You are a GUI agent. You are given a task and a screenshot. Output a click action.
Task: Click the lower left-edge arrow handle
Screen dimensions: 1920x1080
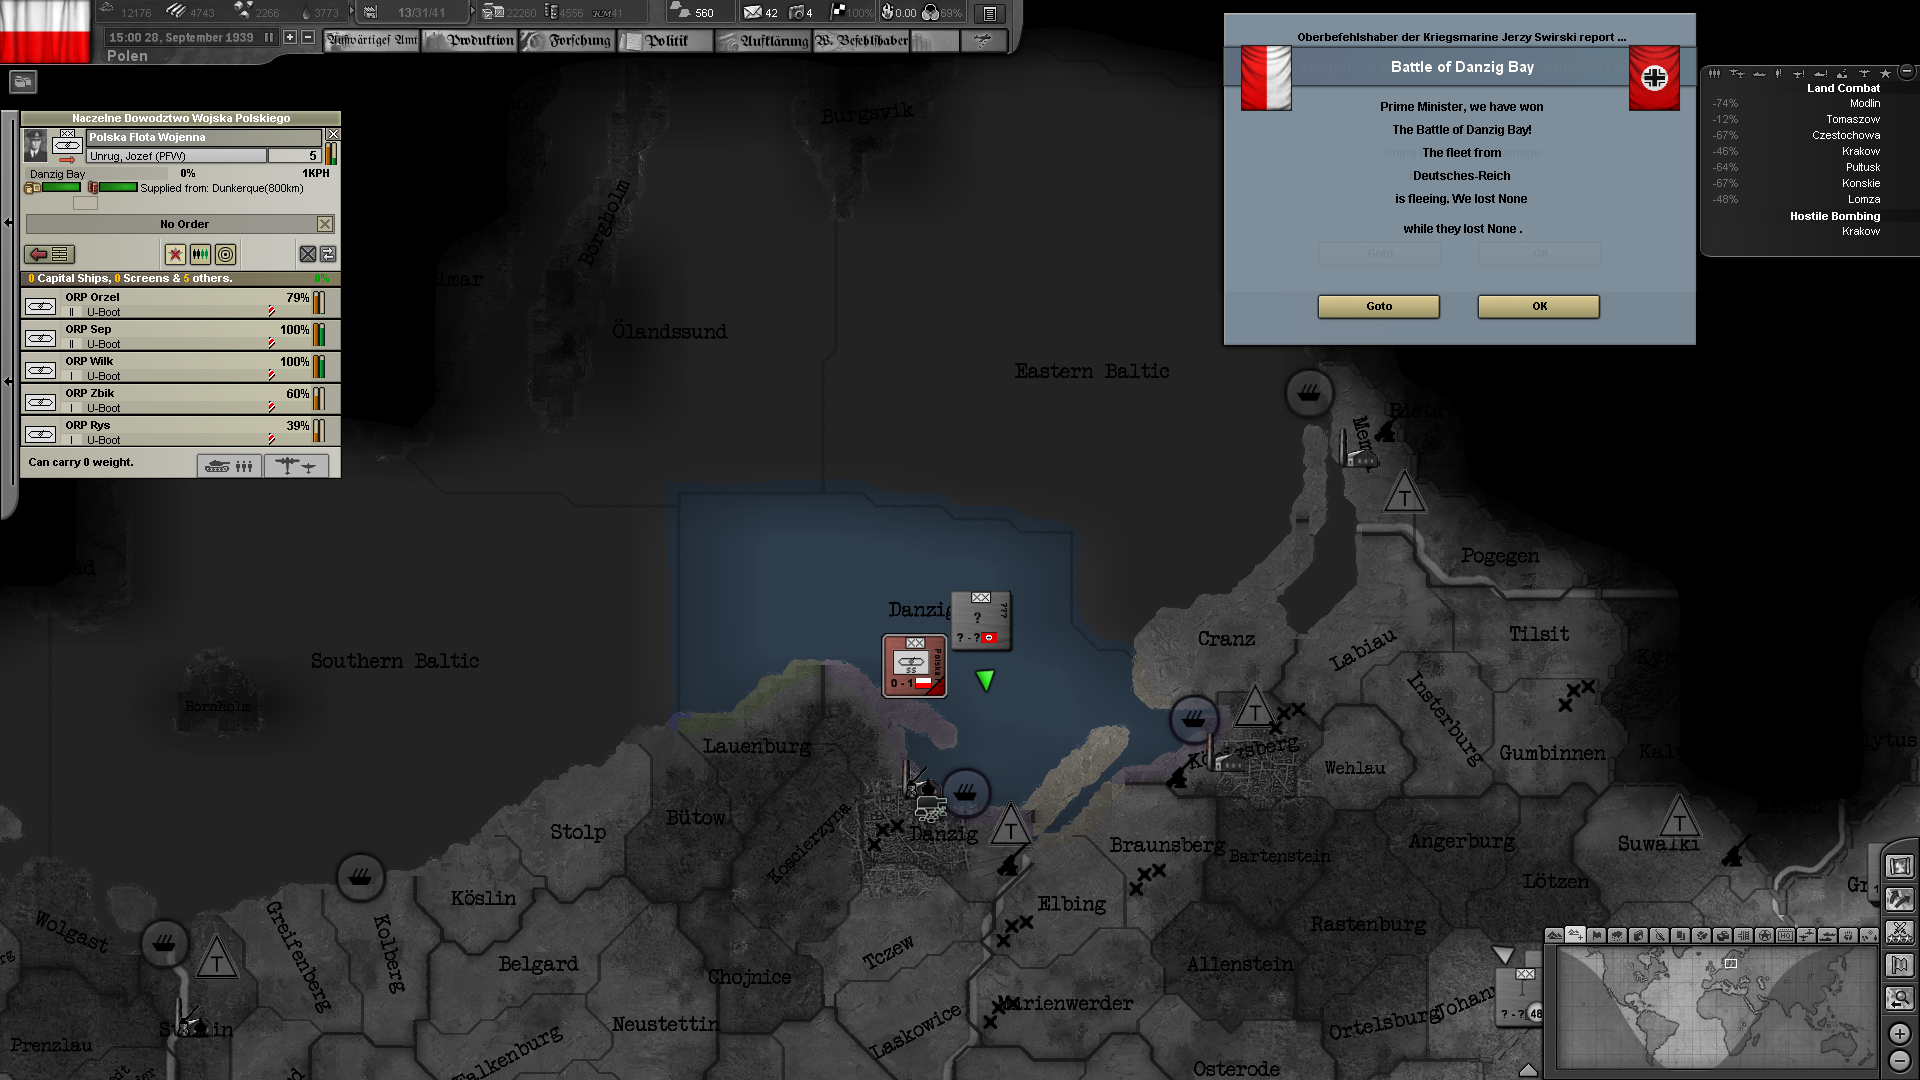[8, 381]
